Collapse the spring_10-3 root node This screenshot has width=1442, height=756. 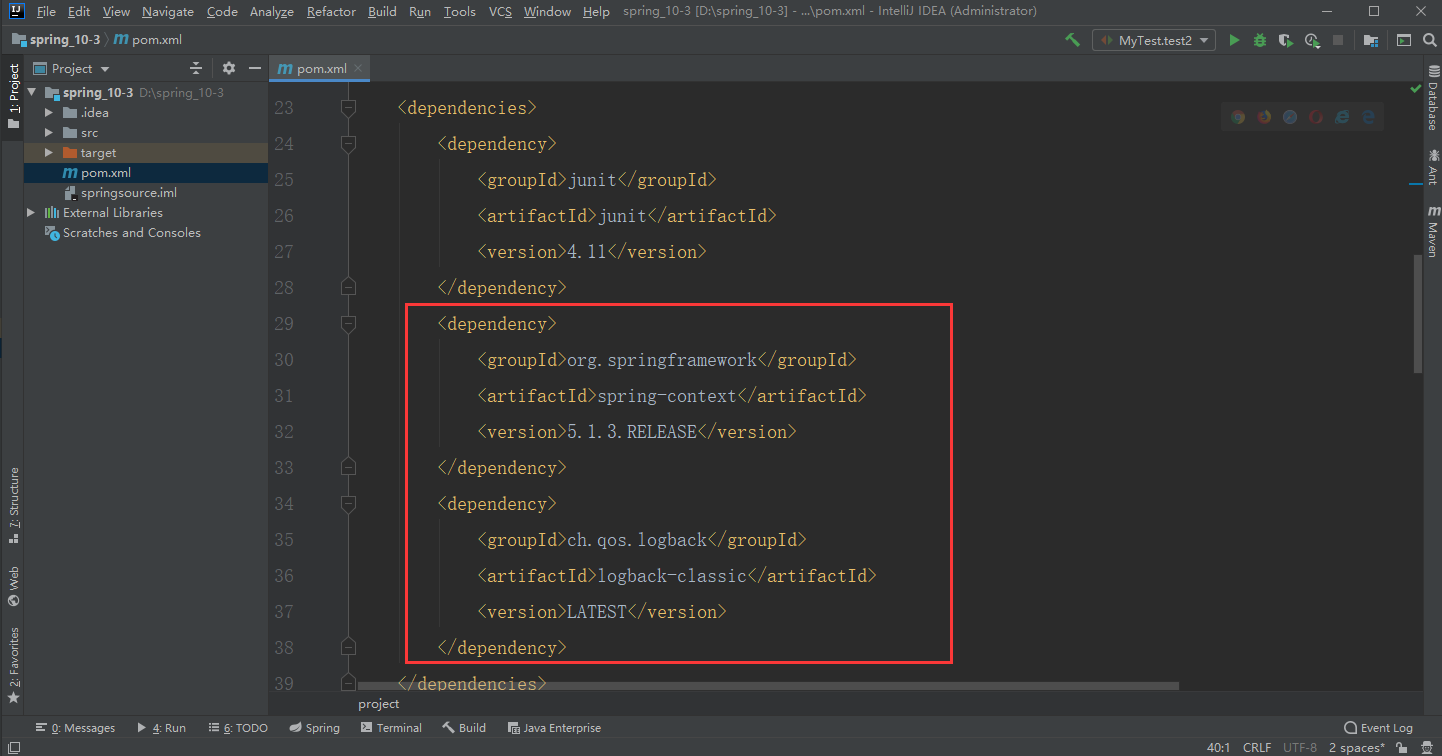click(x=33, y=93)
